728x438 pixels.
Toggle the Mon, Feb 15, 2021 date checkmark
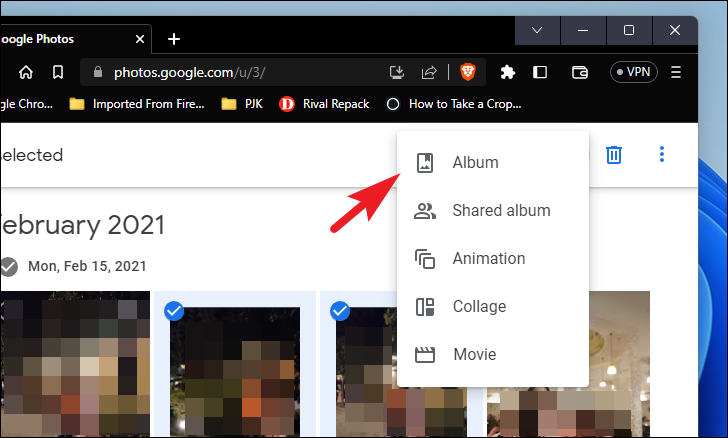click(8, 267)
